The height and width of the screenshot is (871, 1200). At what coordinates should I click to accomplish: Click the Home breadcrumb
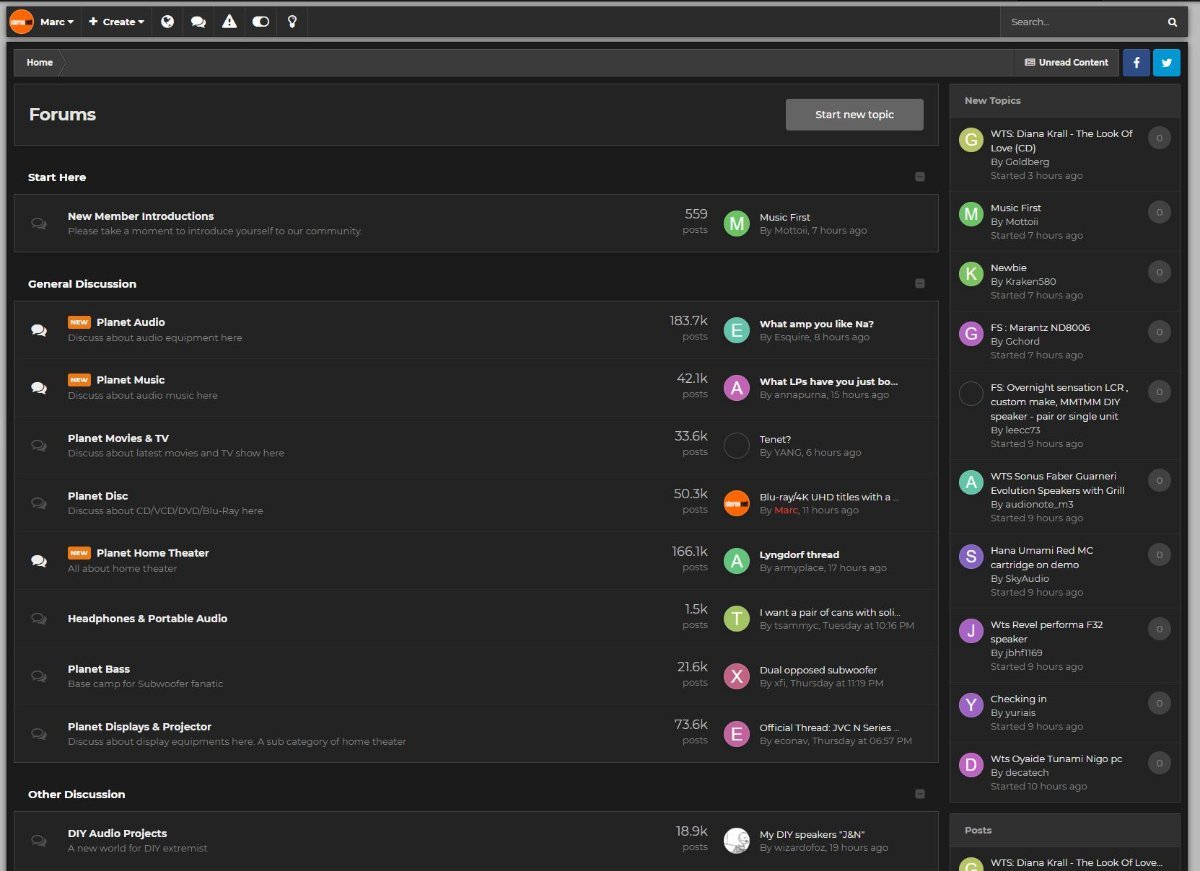coord(39,62)
